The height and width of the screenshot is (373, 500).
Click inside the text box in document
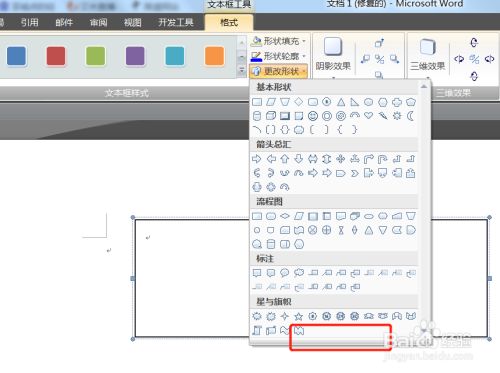point(193,278)
